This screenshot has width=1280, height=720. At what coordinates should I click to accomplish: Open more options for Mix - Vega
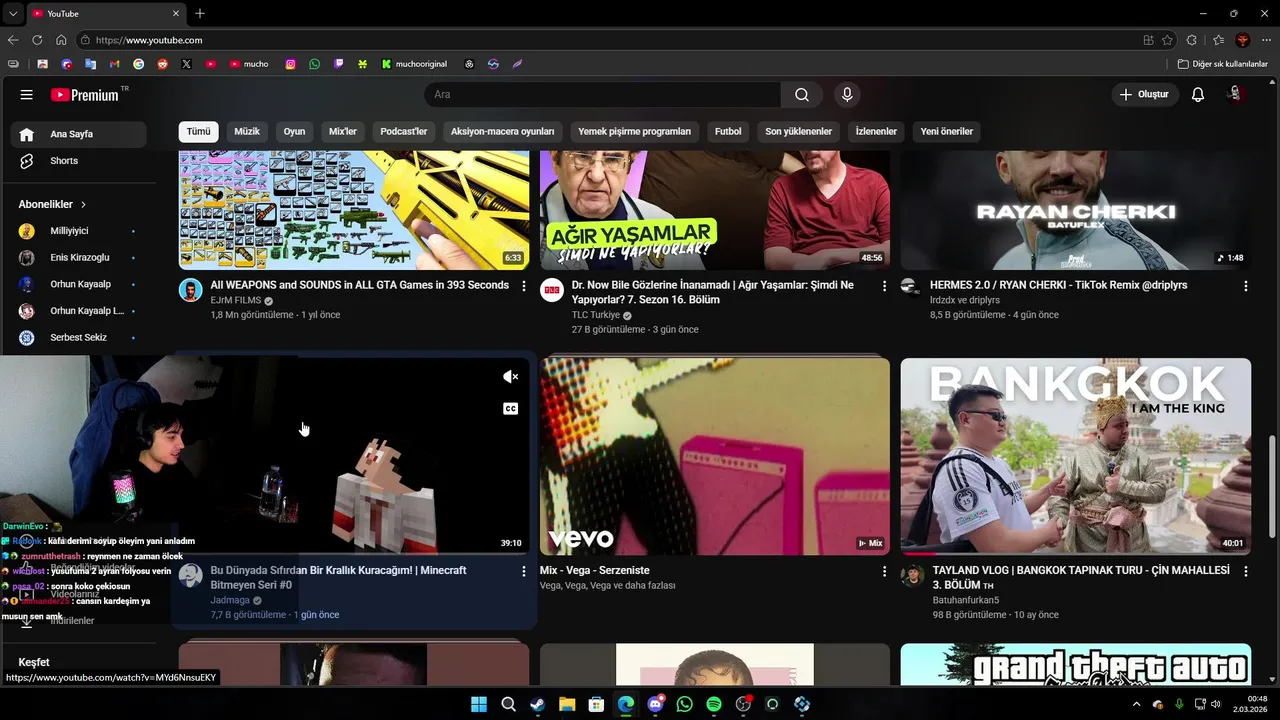click(884, 571)
